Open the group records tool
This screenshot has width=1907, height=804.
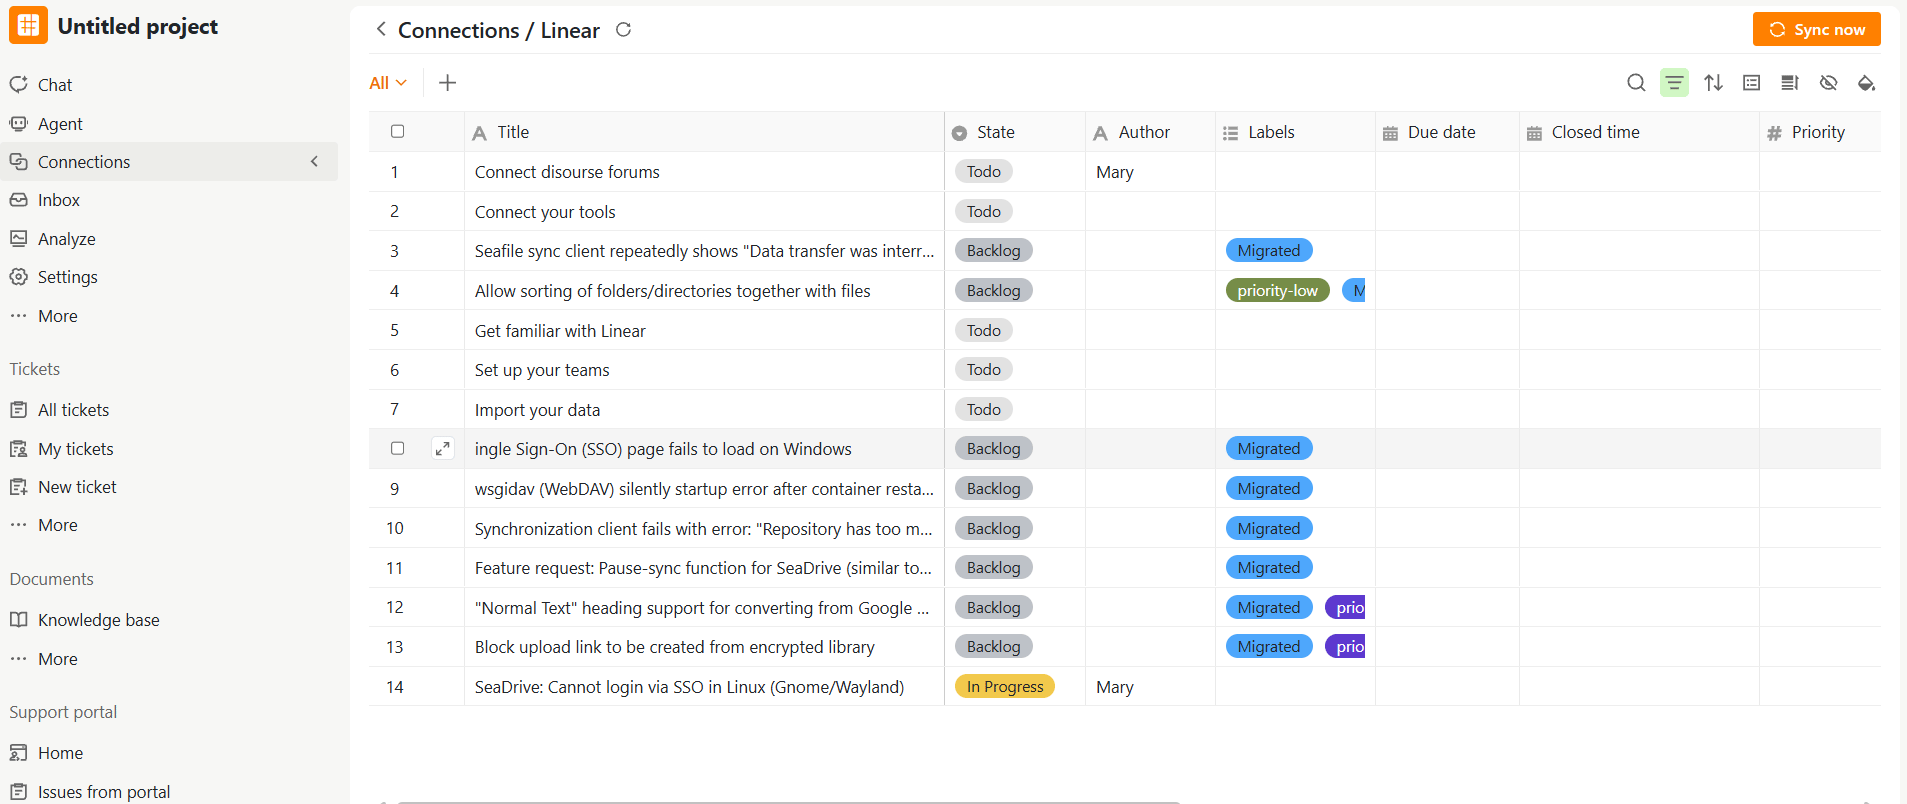click(x=1751, y=83)
